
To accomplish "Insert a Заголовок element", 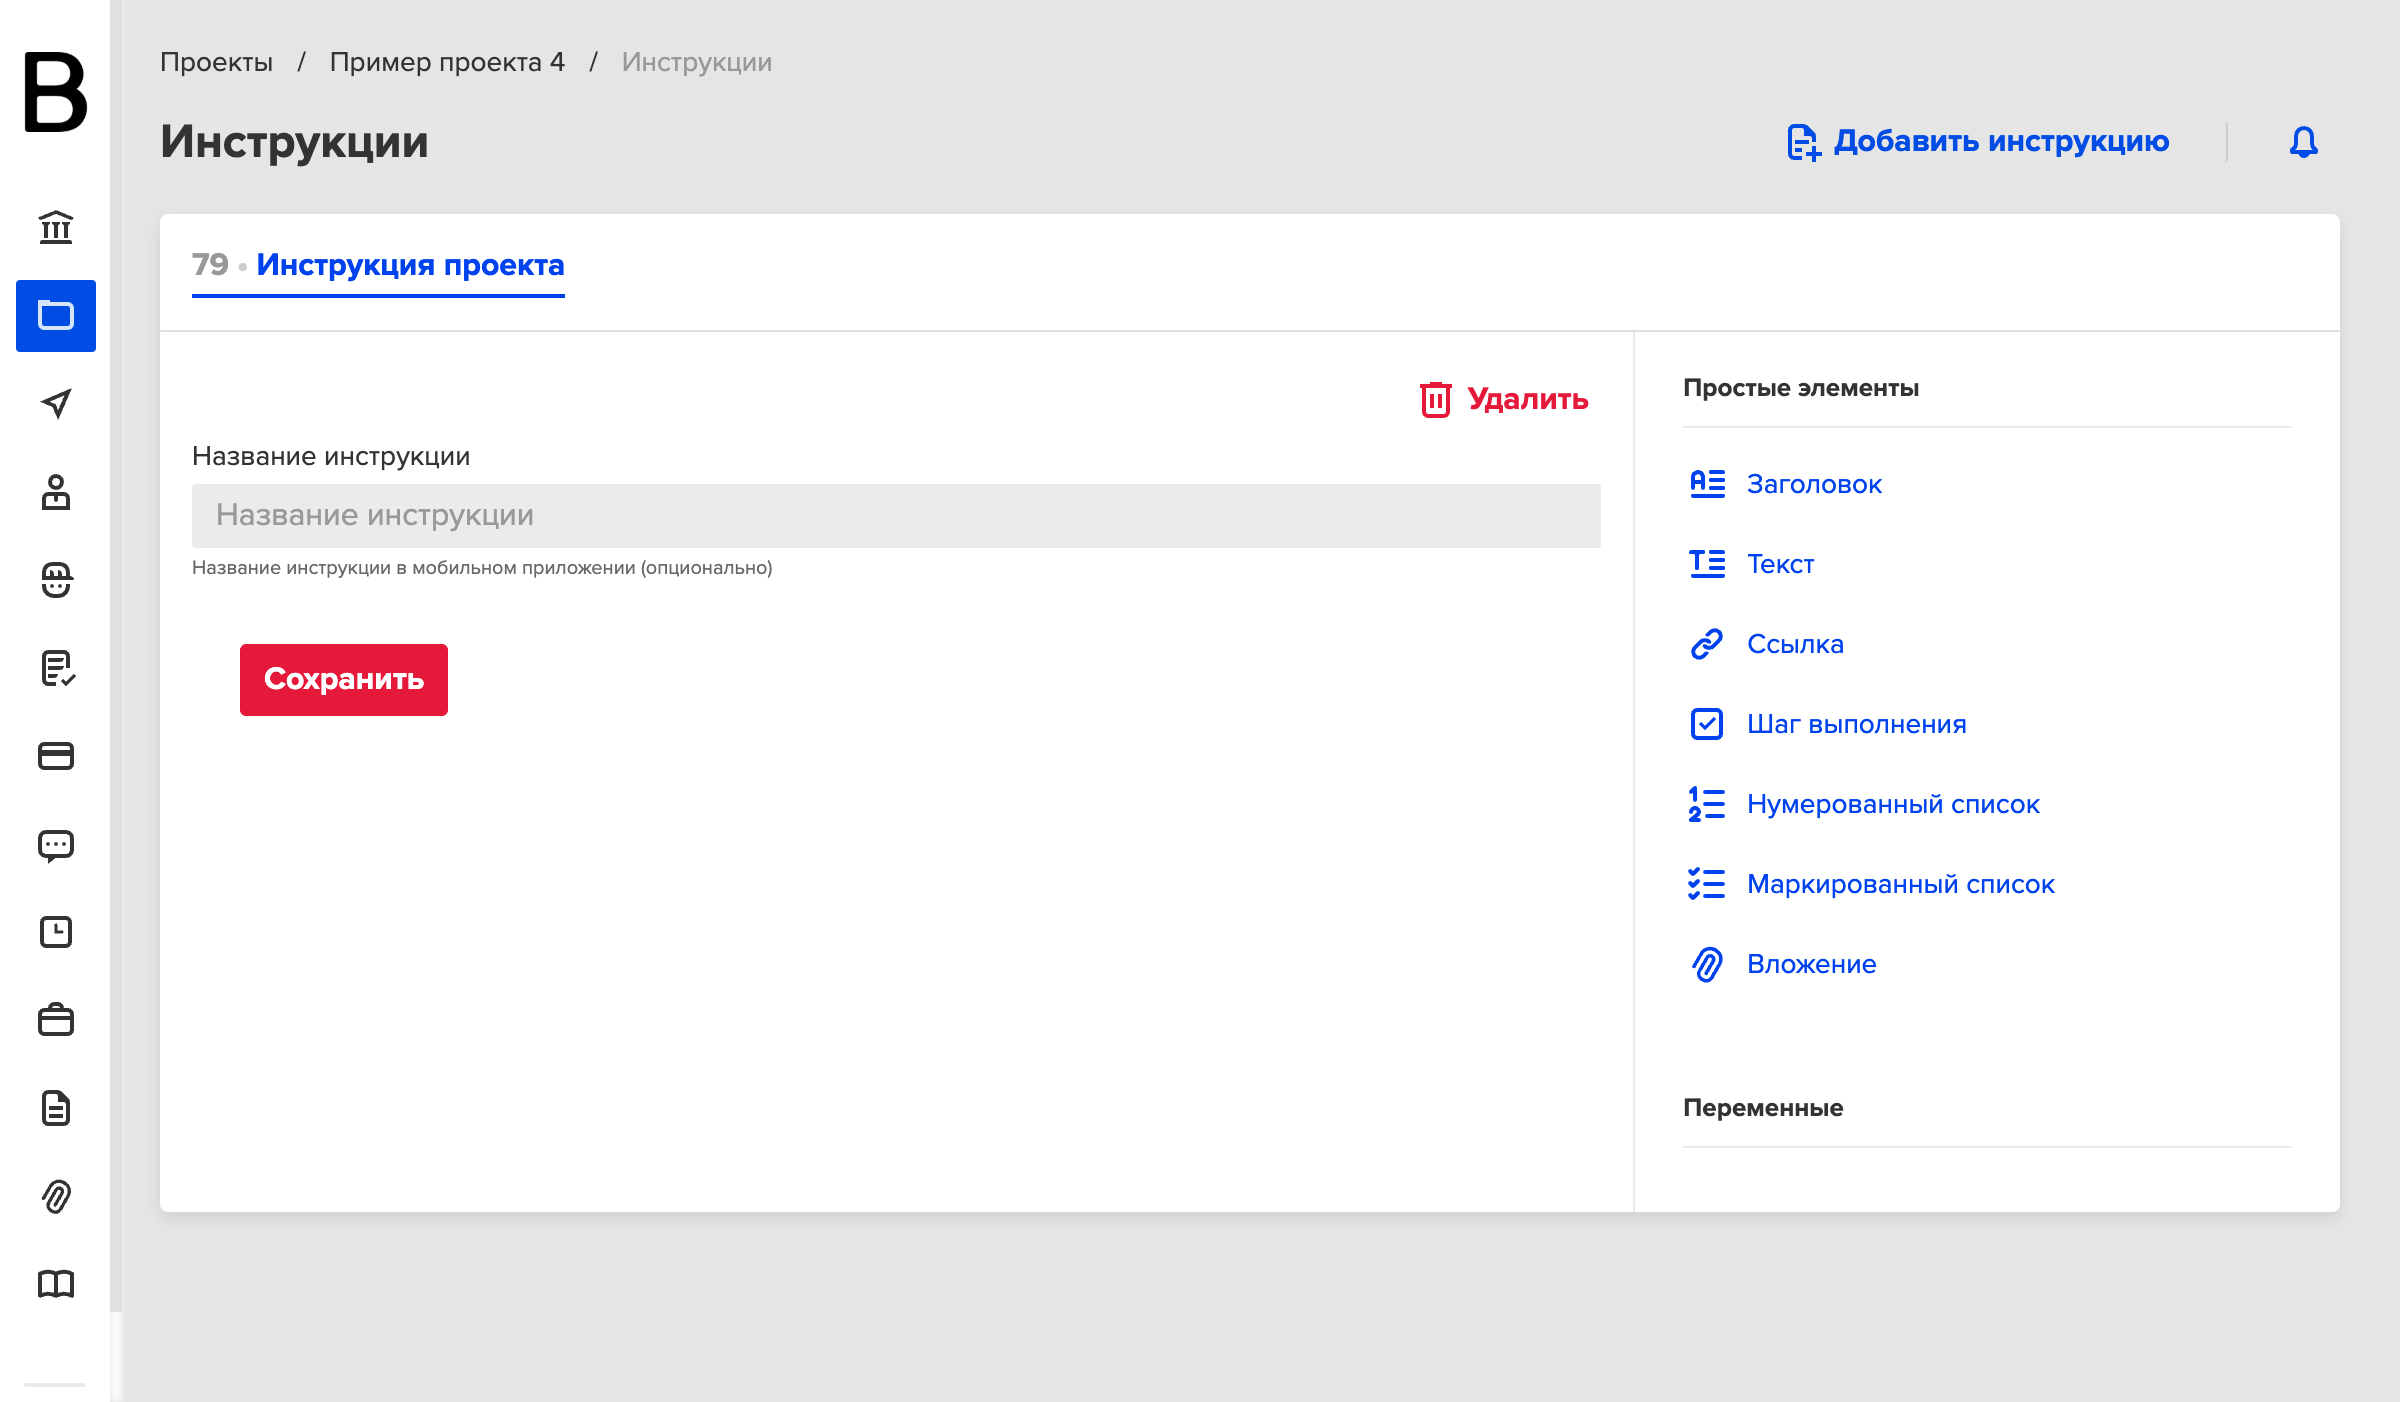I will pyautogui.click(x=1786, y=484).
